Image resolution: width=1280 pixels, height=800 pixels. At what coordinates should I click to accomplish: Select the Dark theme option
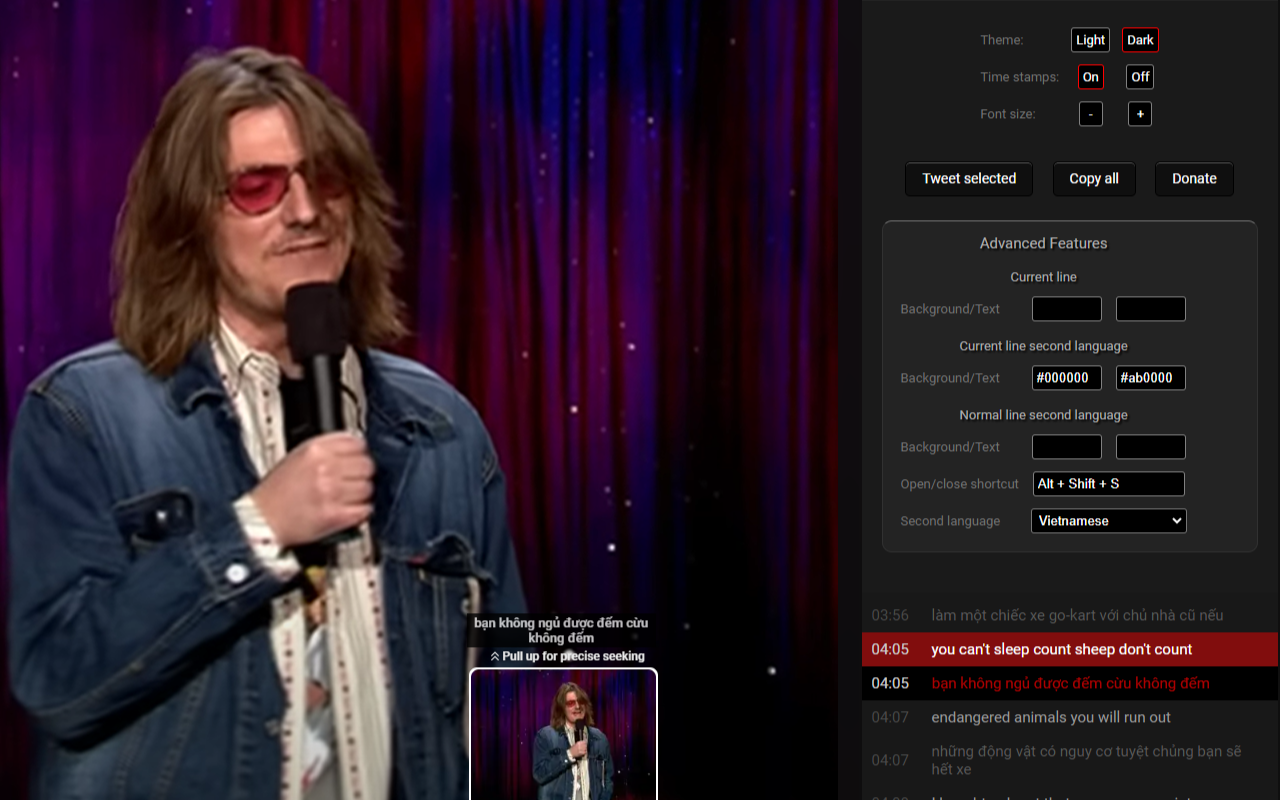(x=1140, y=40)
